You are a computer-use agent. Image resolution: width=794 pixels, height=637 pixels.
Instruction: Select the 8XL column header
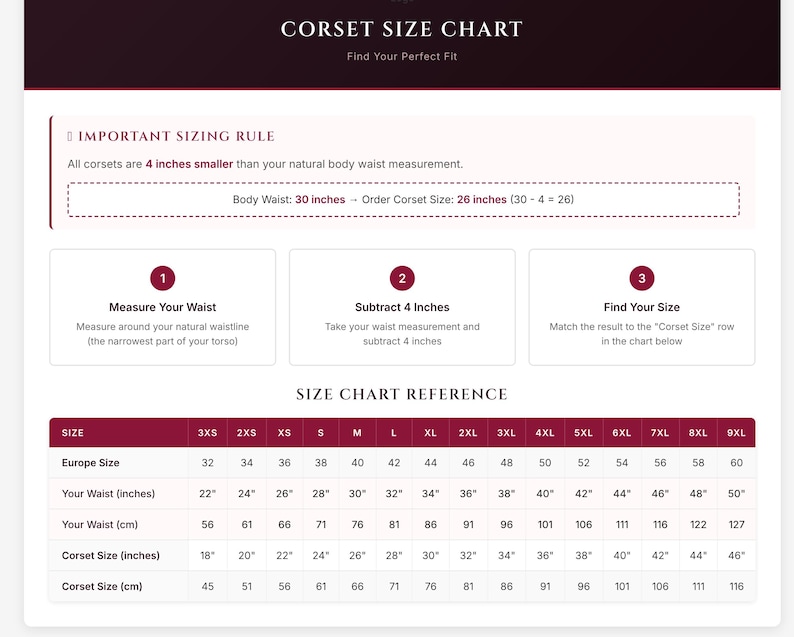click(698, 433)
